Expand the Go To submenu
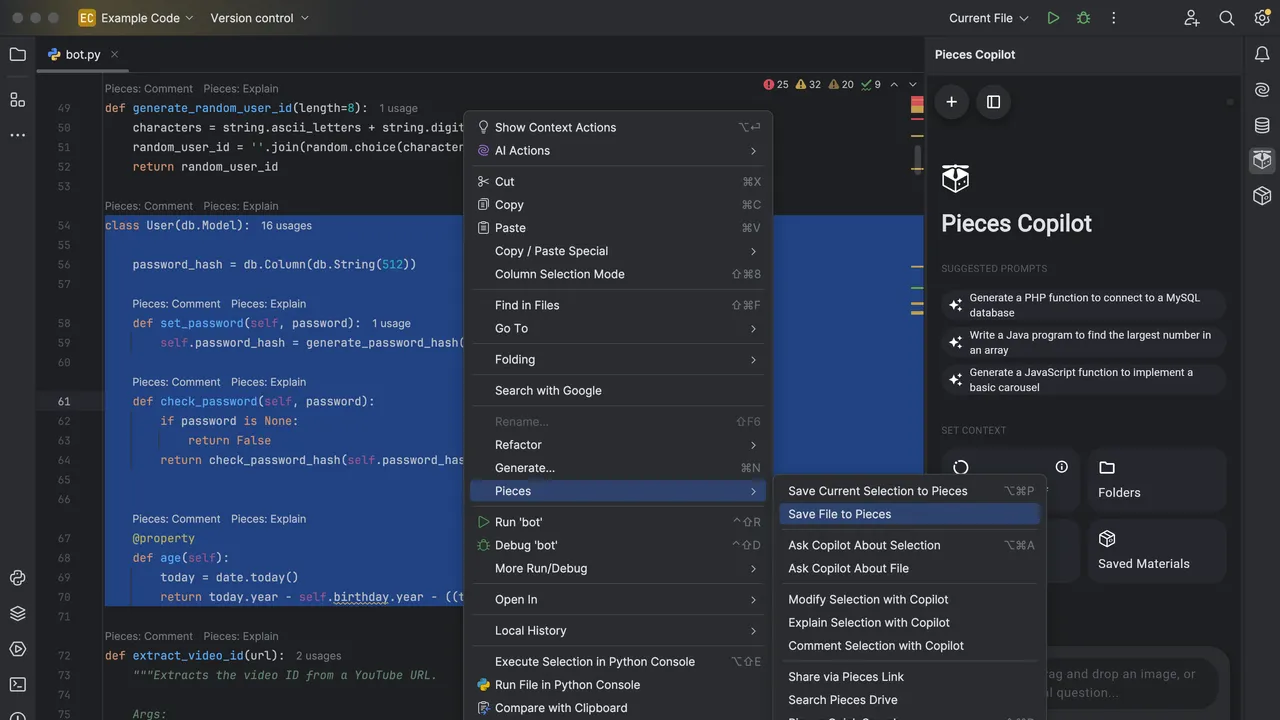 tap(619, 328)
